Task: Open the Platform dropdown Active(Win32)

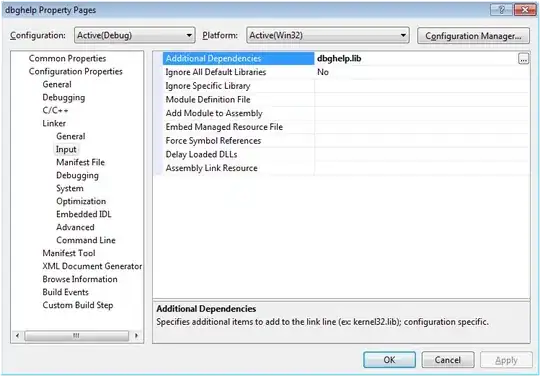Action: (x=328, y=35)
